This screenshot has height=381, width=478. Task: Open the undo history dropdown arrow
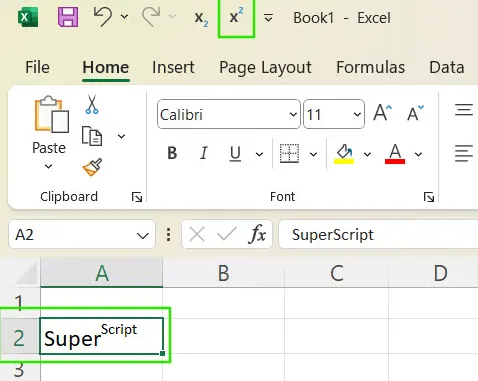[x=124, y=16]
